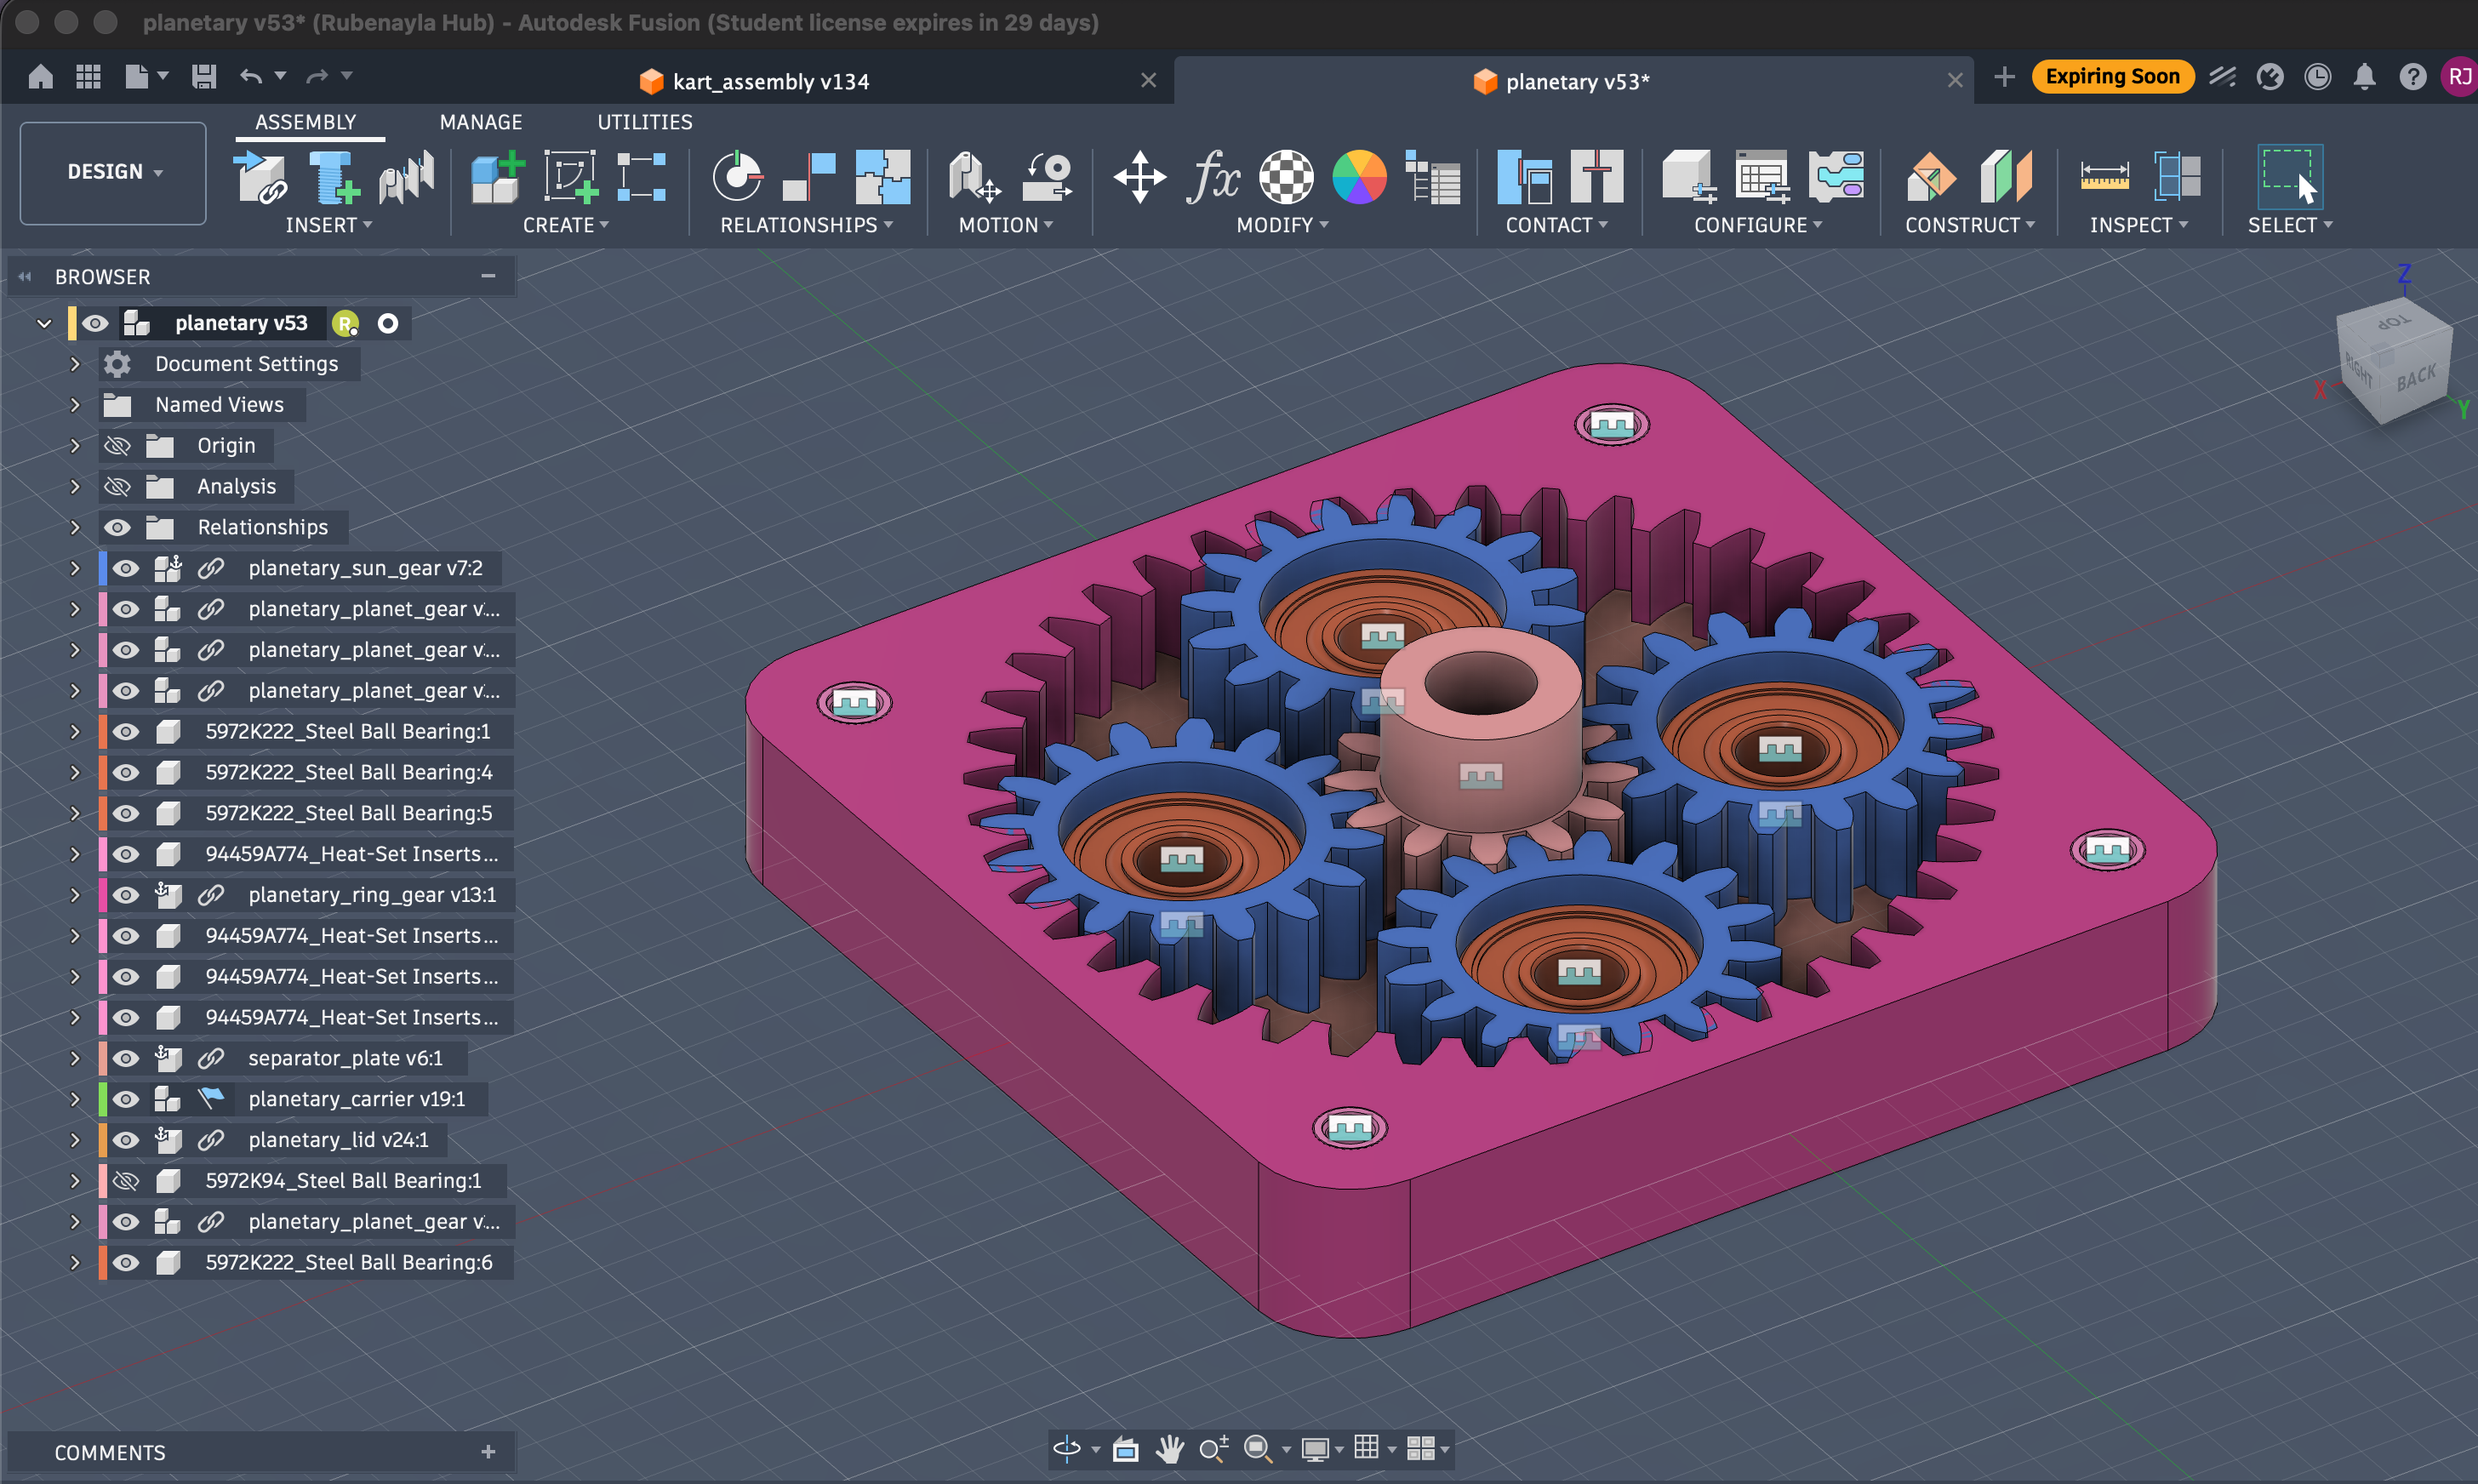Open the DESIGN workspace dropdown
This screenshot has height=1484, width=2478.
(x=113, y=172)
